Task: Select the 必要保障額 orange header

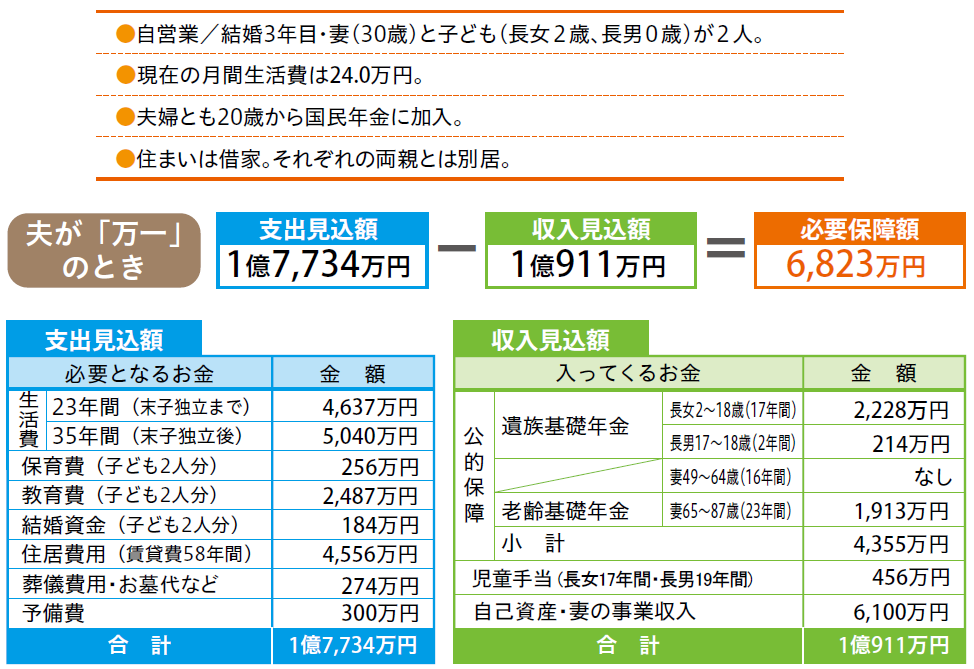Action: click(x=860, y=229)
